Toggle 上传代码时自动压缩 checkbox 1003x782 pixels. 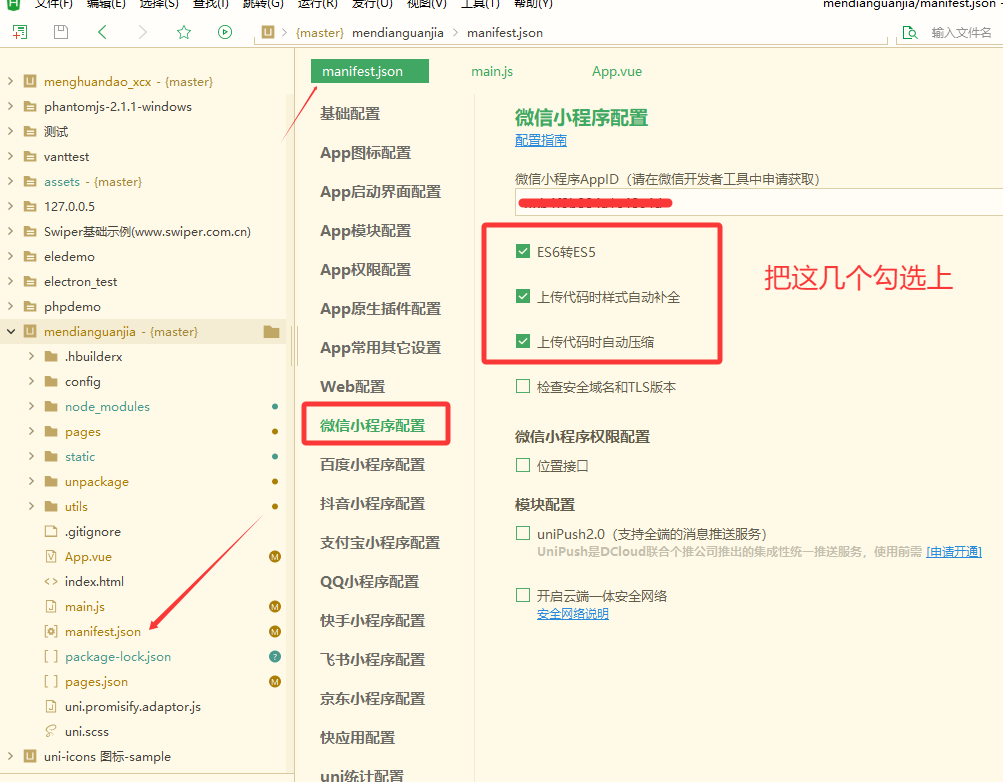pyautogui.click(x=523, y=341)
